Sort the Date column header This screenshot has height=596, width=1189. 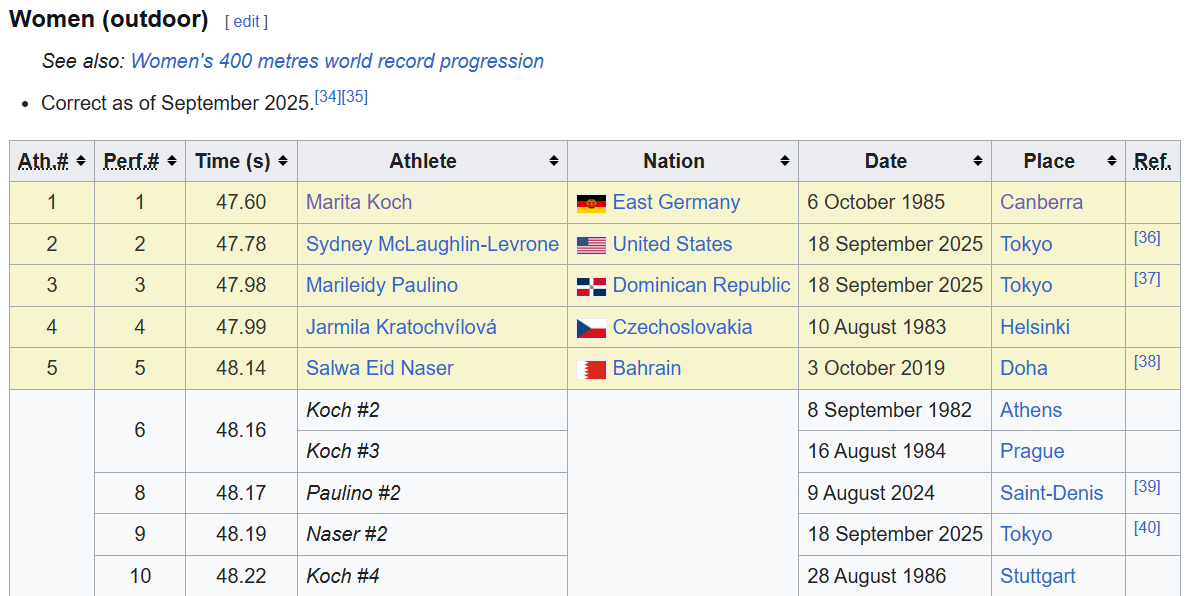coord(978,161)
